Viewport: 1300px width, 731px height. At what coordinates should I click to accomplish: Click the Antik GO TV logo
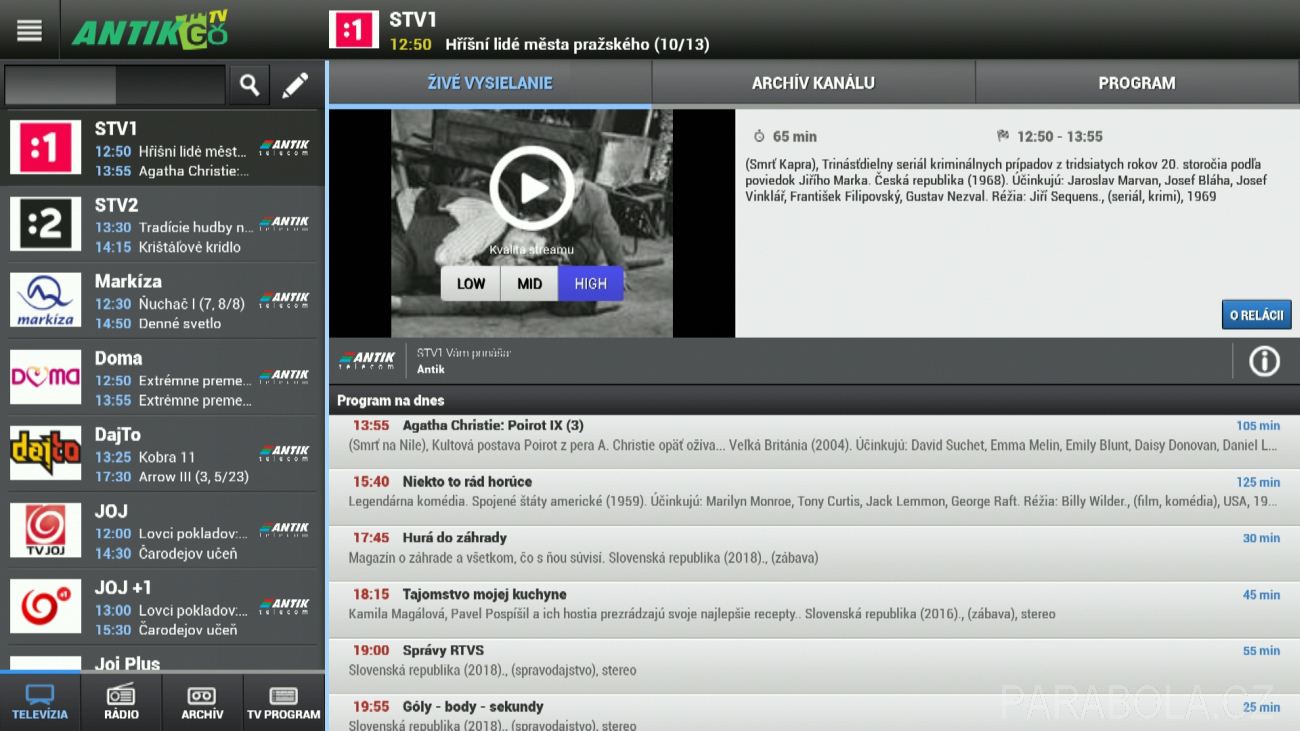pyautogui.click(x=150, y=30)
